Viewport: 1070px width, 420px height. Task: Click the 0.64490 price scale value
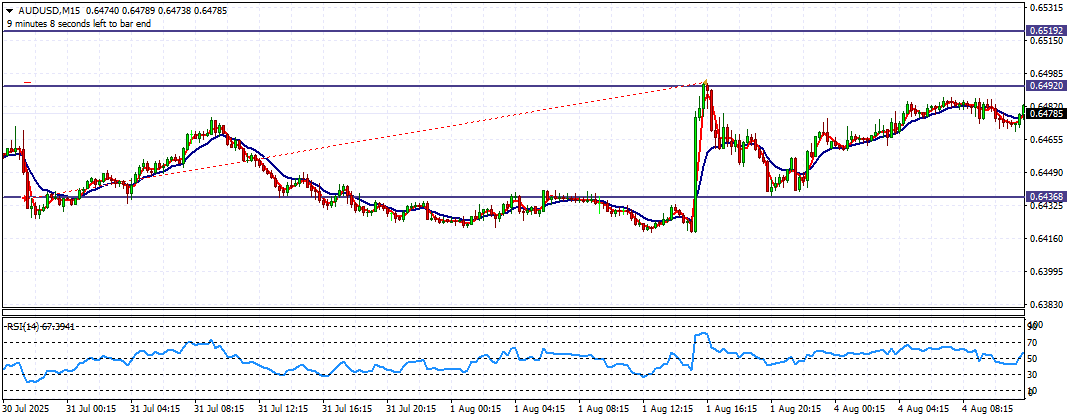(1047, 173)
